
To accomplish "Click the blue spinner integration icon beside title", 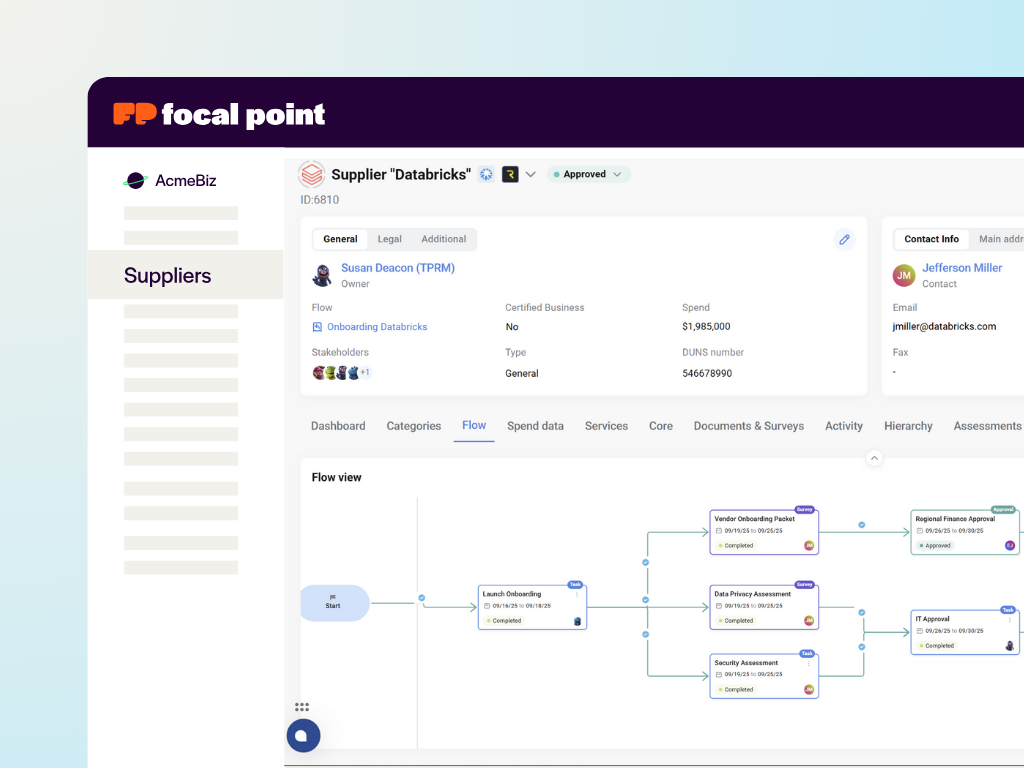I will click(486, 174).
